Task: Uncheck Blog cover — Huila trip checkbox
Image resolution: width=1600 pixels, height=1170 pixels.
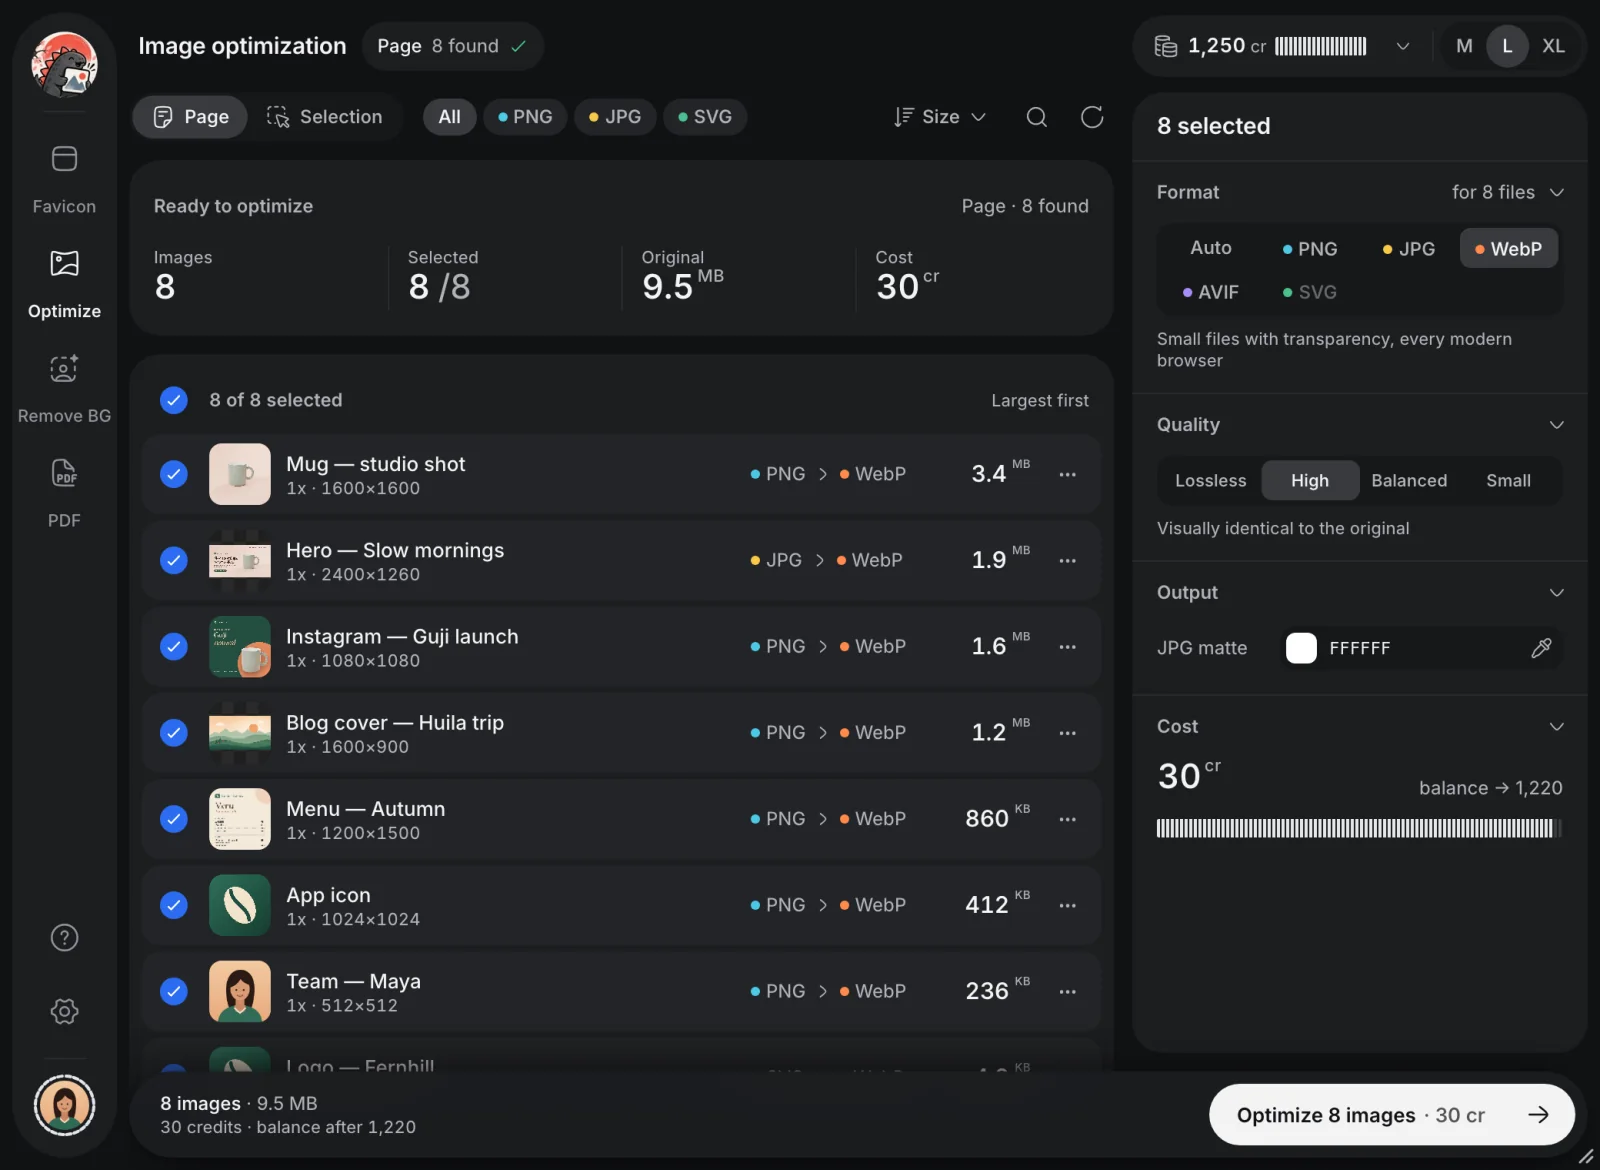Action: point(174,732)
